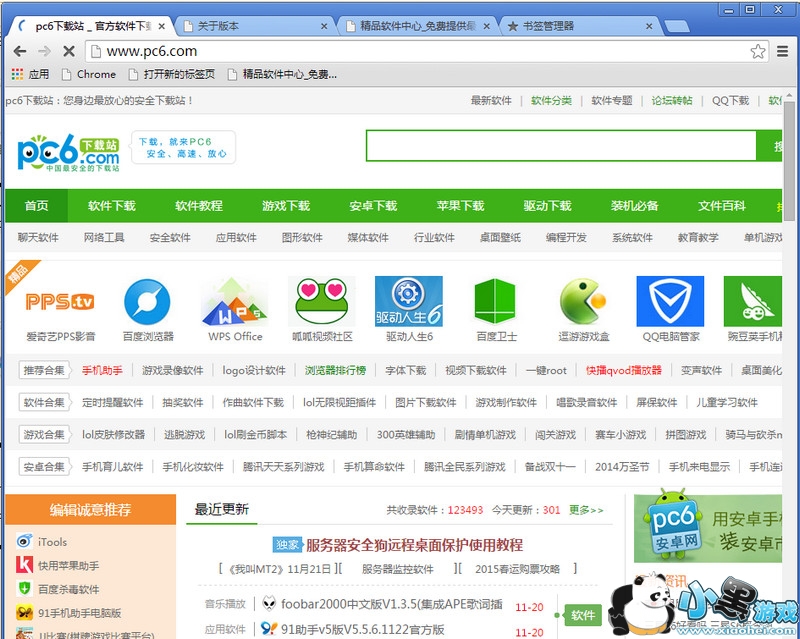Close the 书签管理器 tab
The height and width of the screenshot is (639, 800).
tap(649, 26)
